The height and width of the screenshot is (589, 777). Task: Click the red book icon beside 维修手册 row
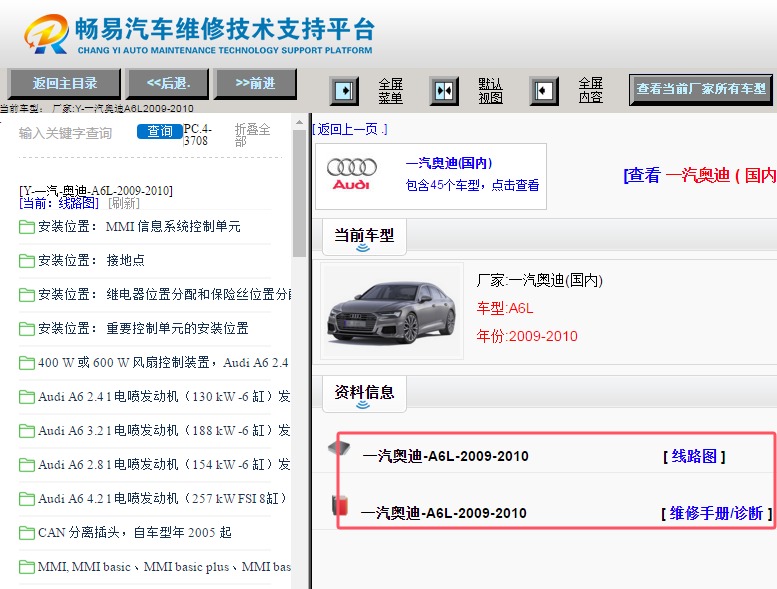tap(340, 504)
